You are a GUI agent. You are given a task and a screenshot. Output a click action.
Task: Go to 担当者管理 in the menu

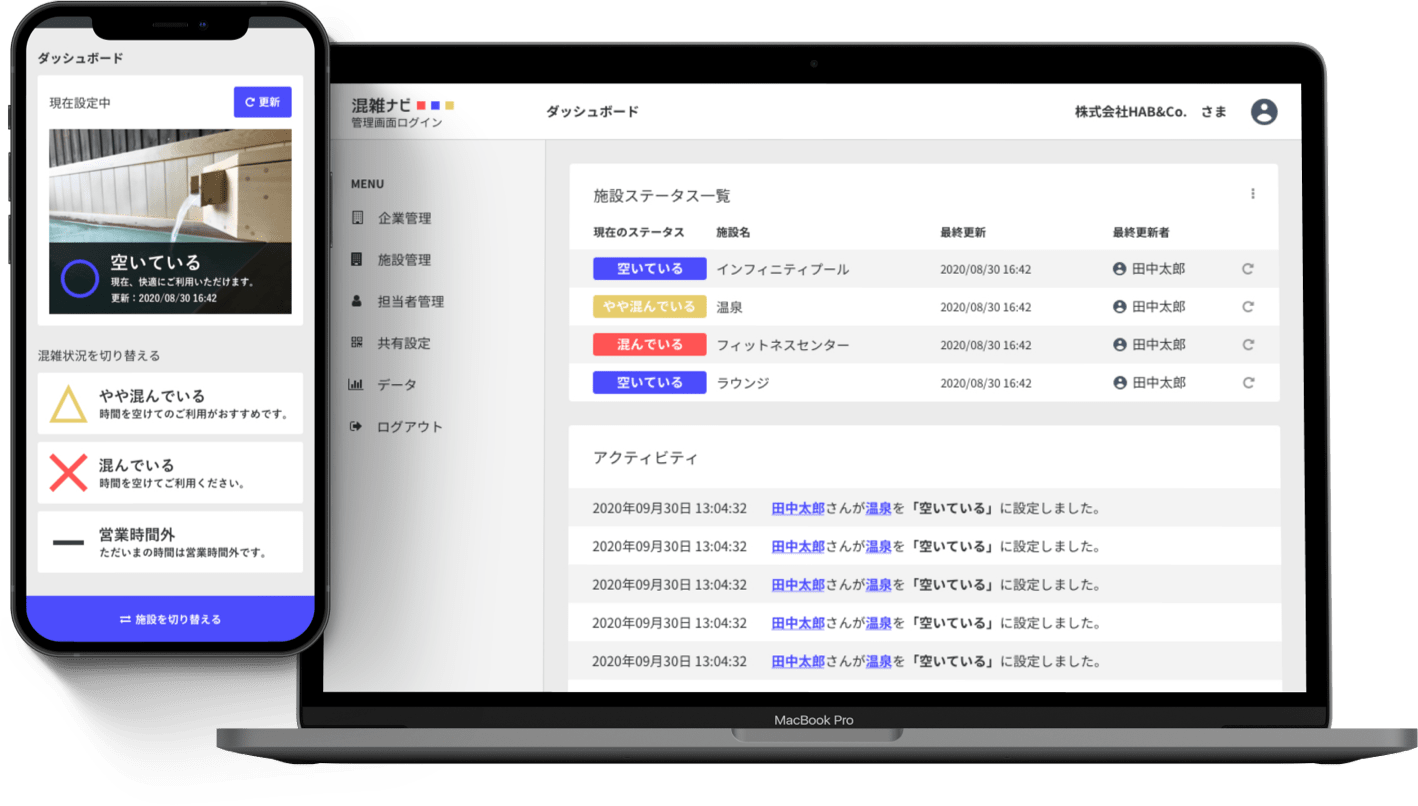(410, 302)
